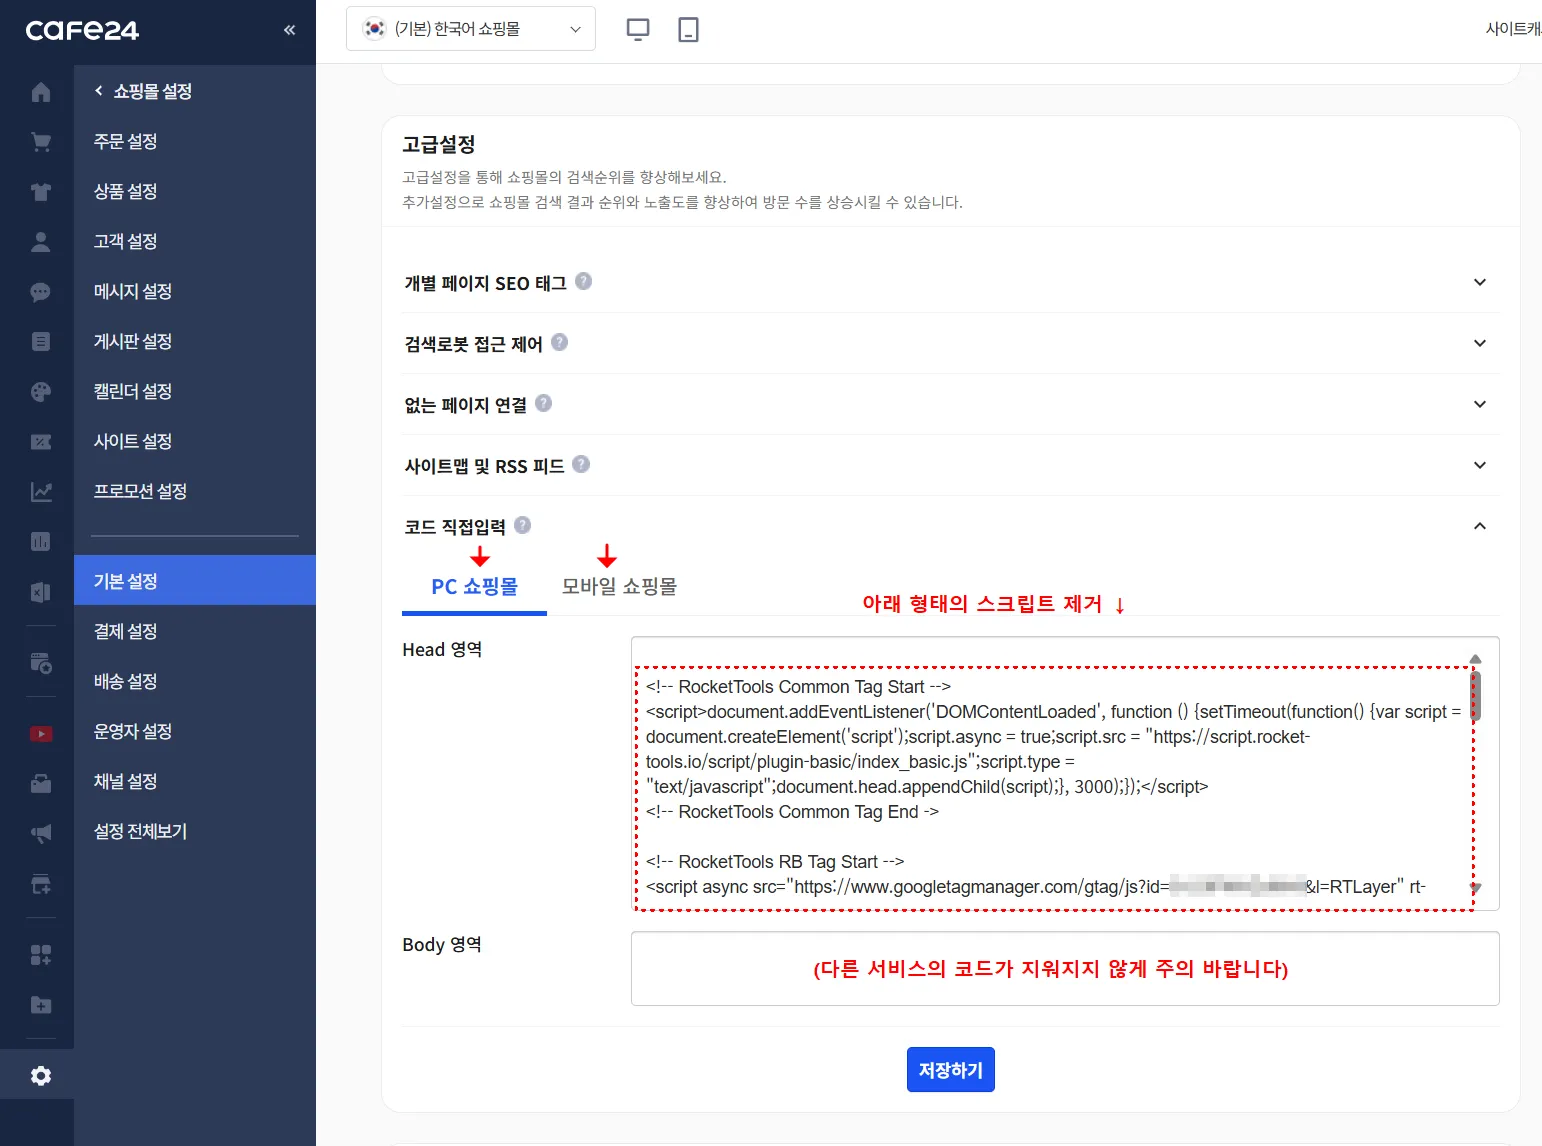Viewport: 1542px width, 1146px height.
Task: Open the folder with plus icon
Action: (41, 1005)
